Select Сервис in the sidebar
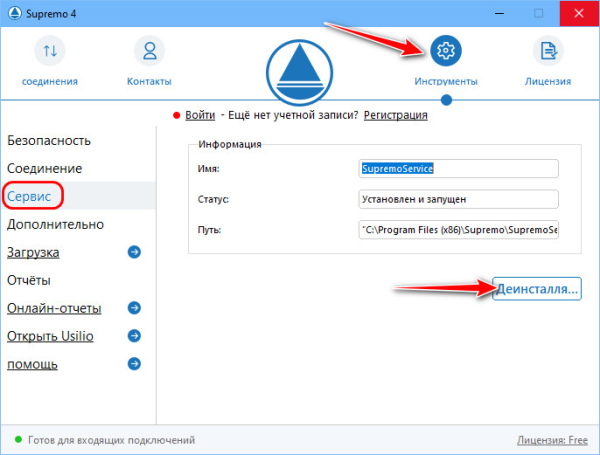Screen dimensions: 600x455 pos(30,196)
